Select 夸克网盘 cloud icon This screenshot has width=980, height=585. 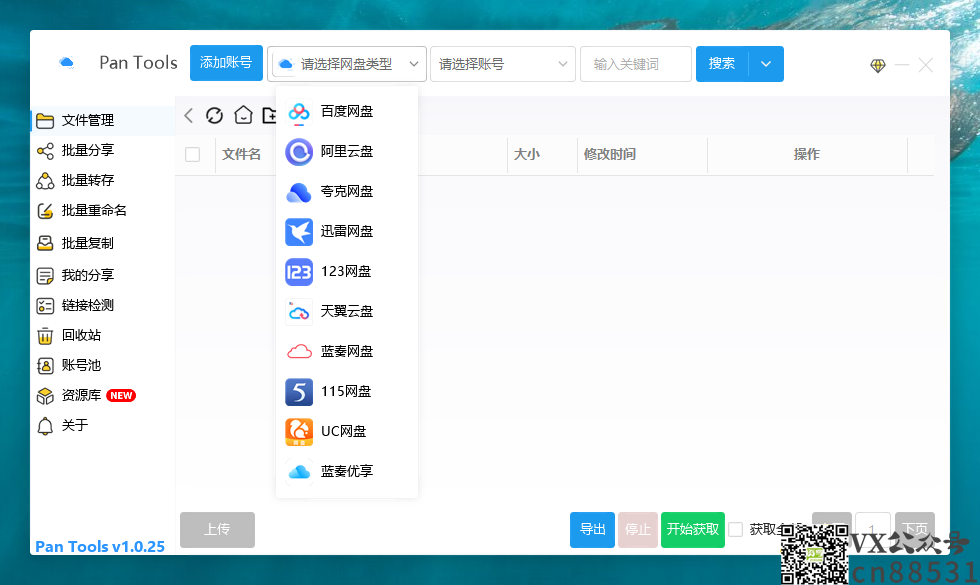(299, 192)
